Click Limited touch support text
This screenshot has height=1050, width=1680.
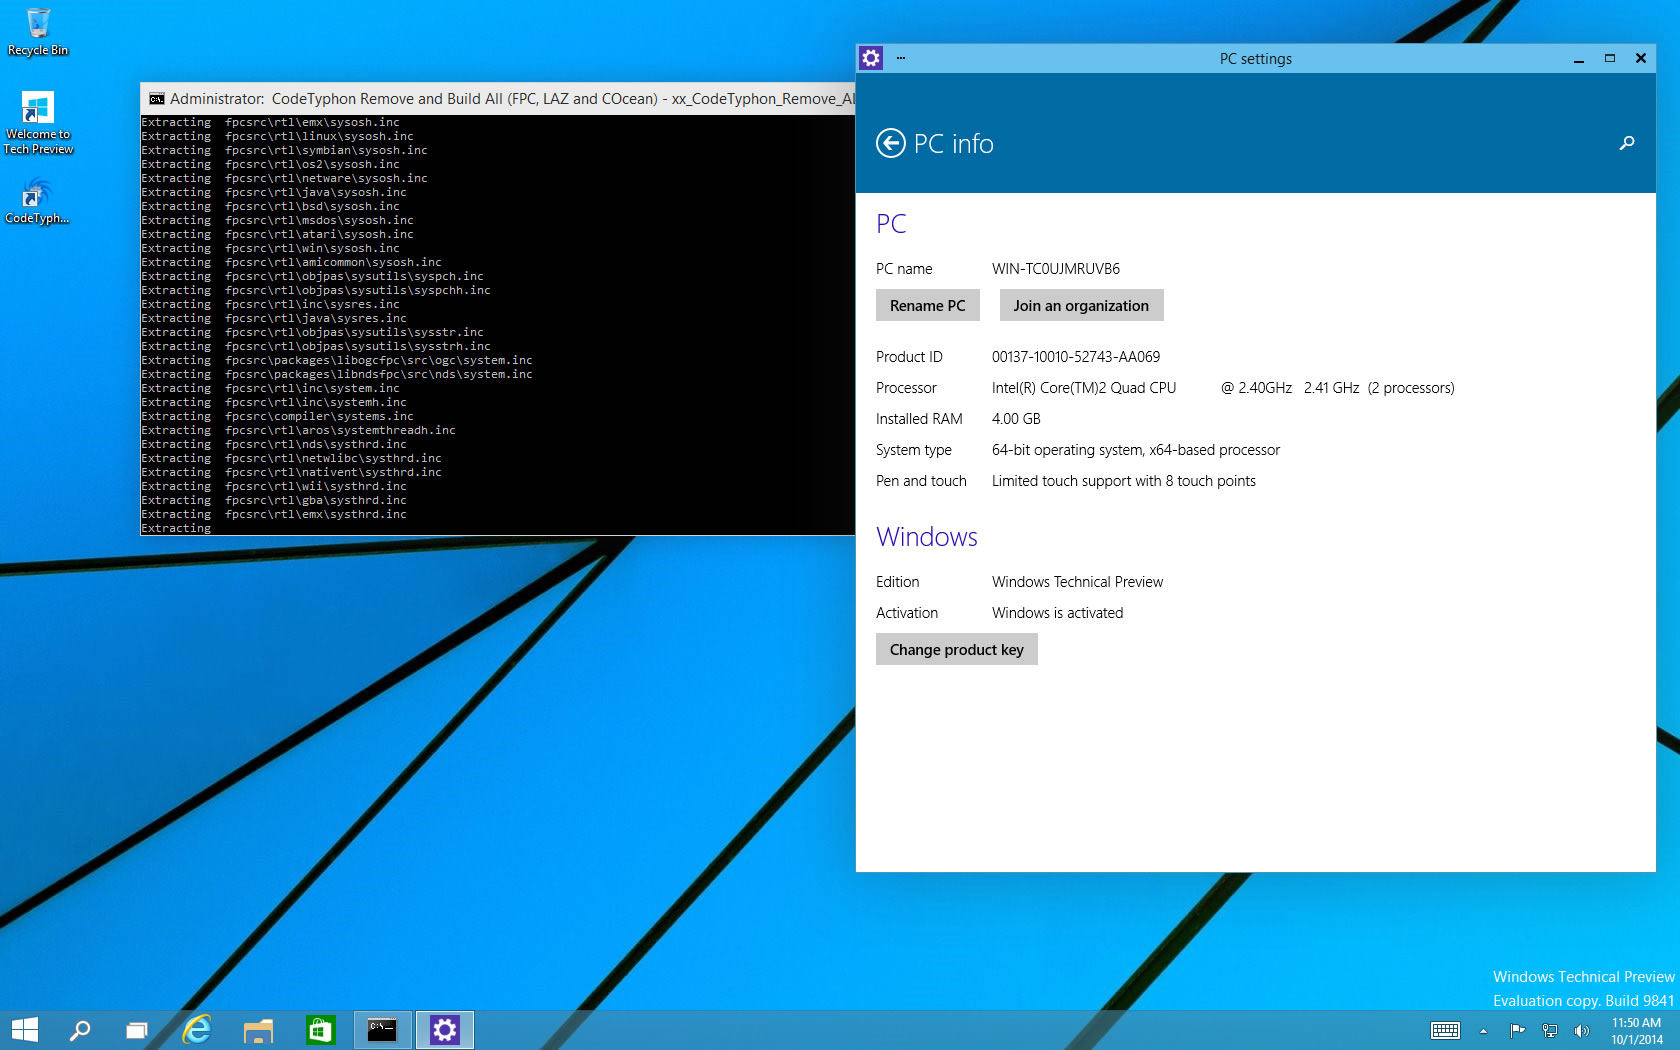(1124, 481)
